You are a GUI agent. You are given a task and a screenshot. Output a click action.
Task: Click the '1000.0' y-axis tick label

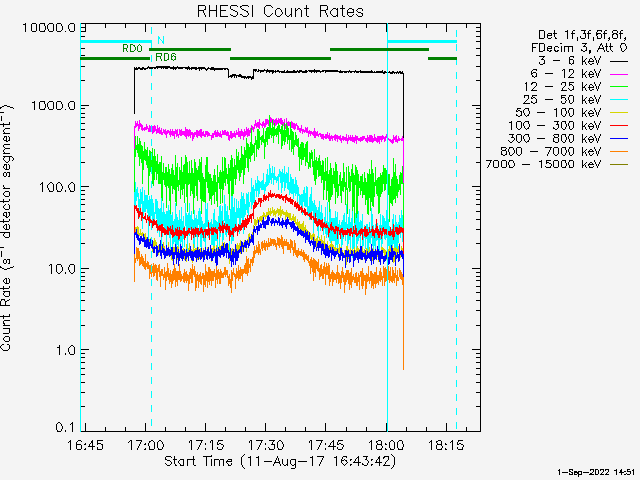[53, 105]
